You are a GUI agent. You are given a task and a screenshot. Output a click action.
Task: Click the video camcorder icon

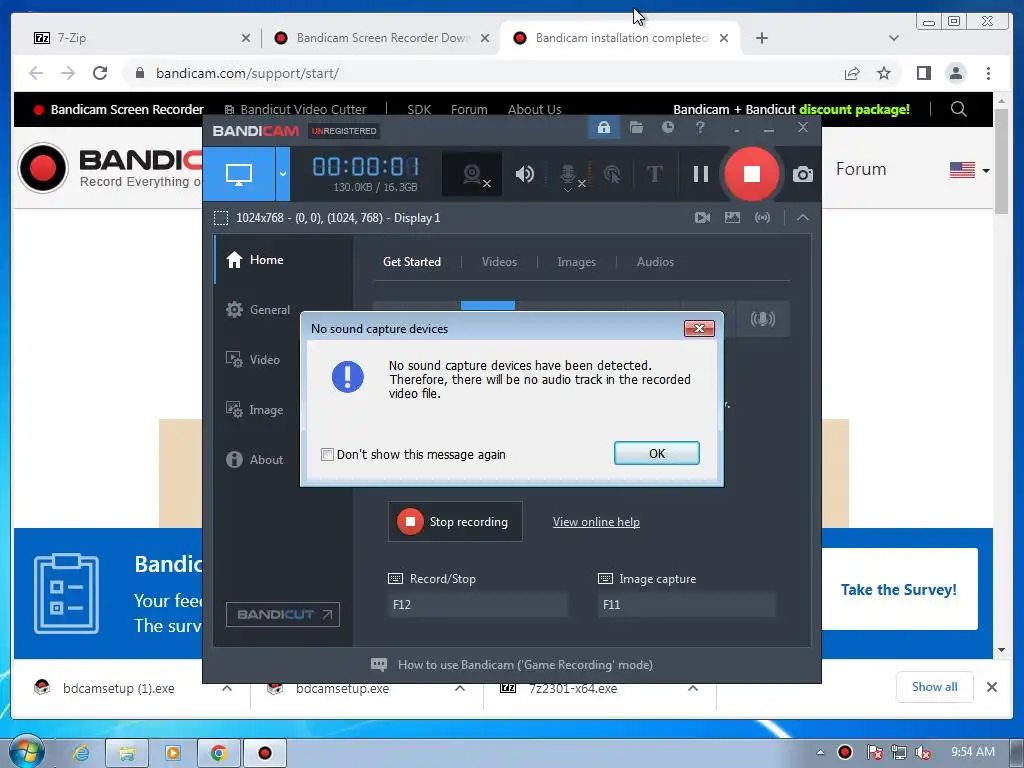(702, 217)
